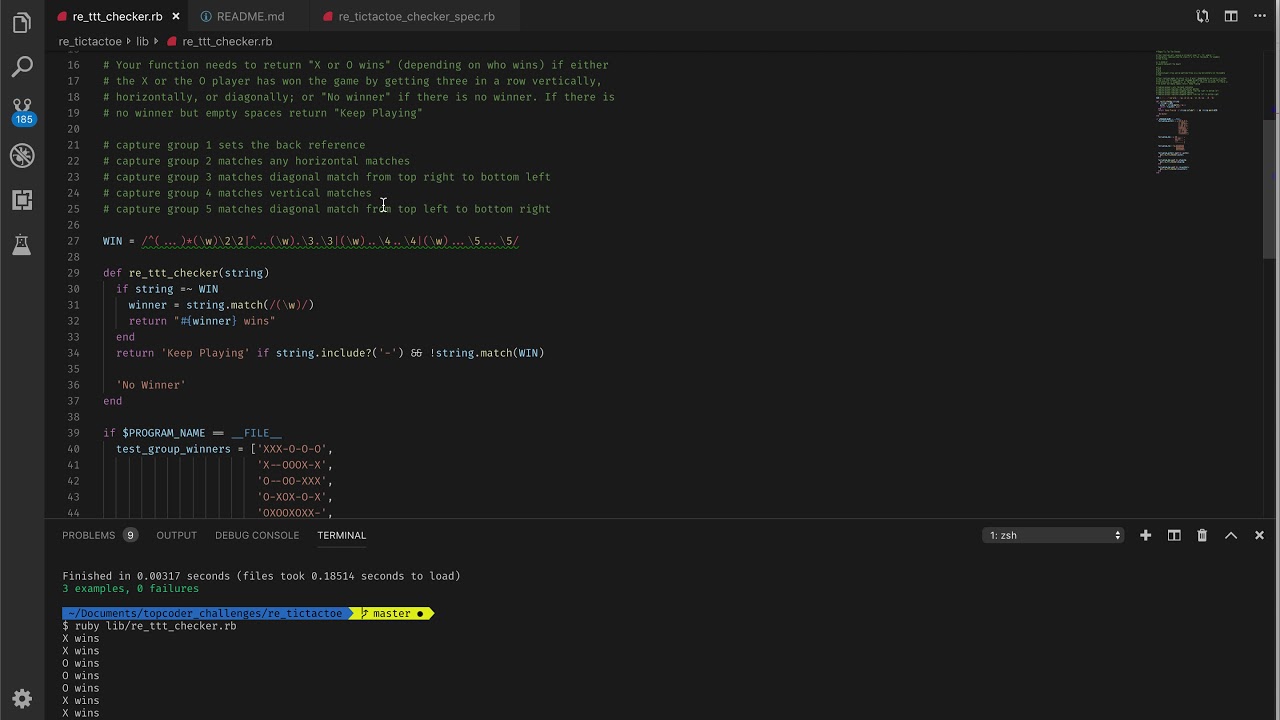
Task: Close the re_ttt_checker.rb tab
Action: (176, 16)
